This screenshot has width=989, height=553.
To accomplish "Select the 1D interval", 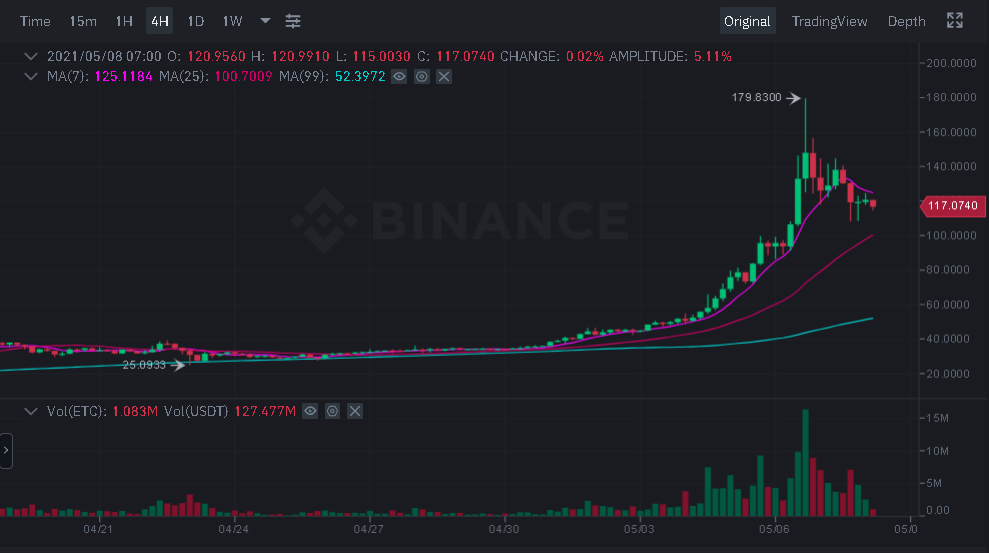I will pos(196,21).
